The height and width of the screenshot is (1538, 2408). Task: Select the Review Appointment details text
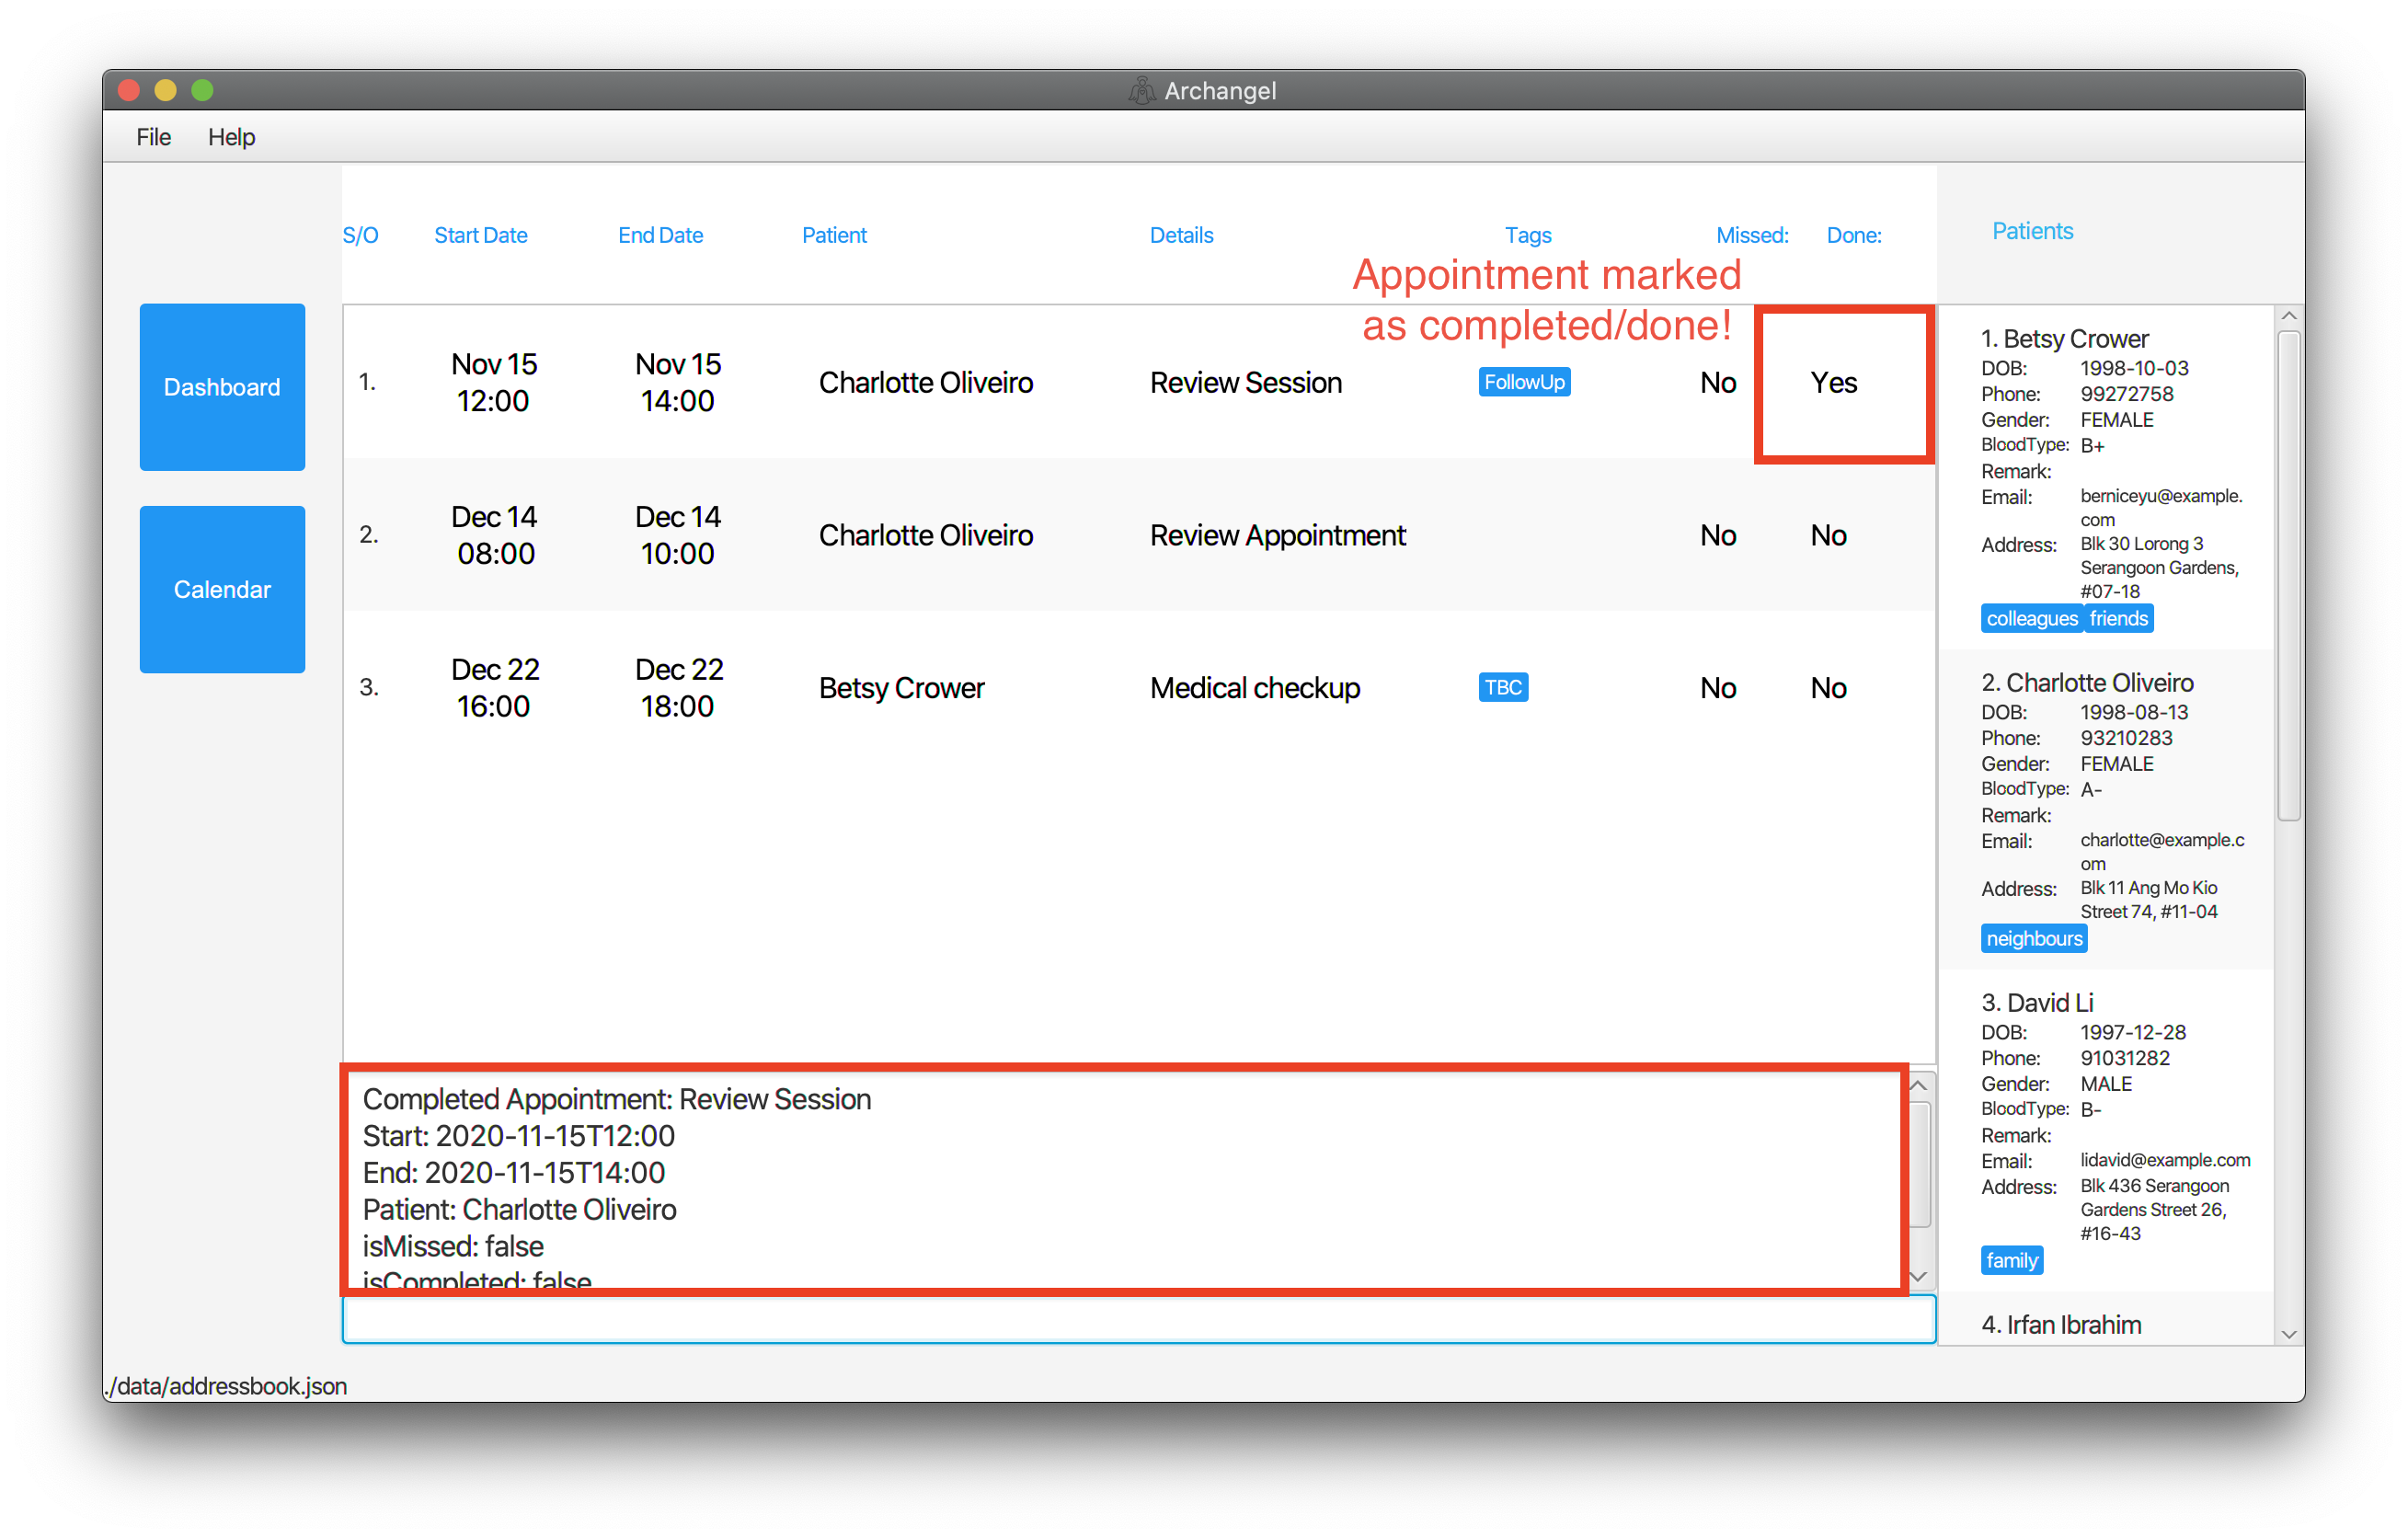(1277, 535)
